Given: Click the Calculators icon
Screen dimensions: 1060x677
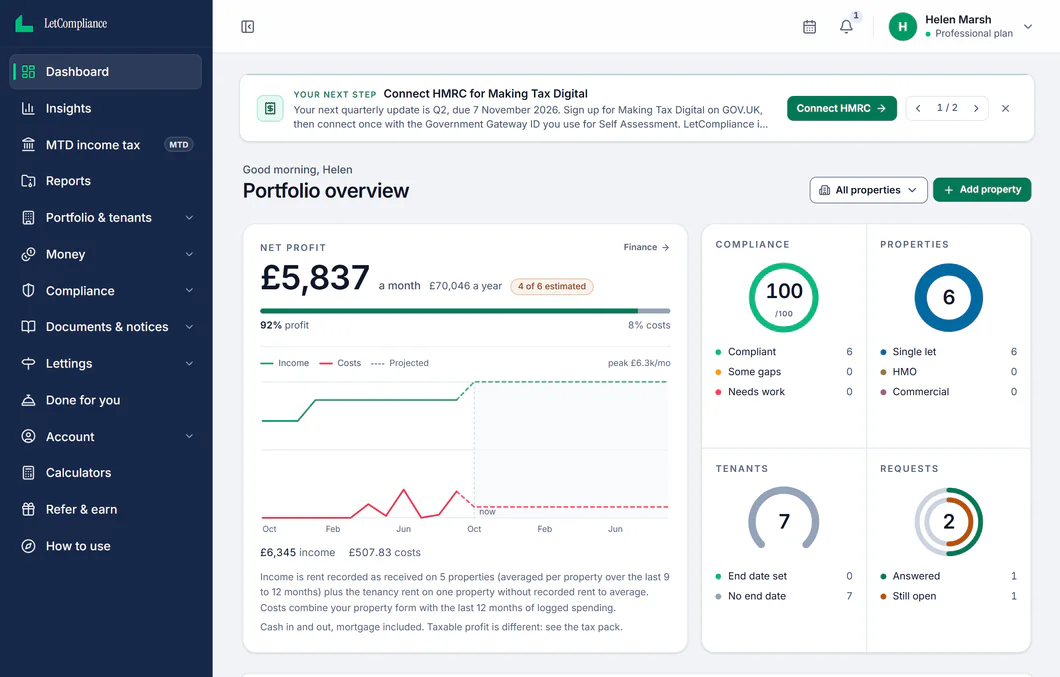Looking at the screenshot, I should coord(28,473).
